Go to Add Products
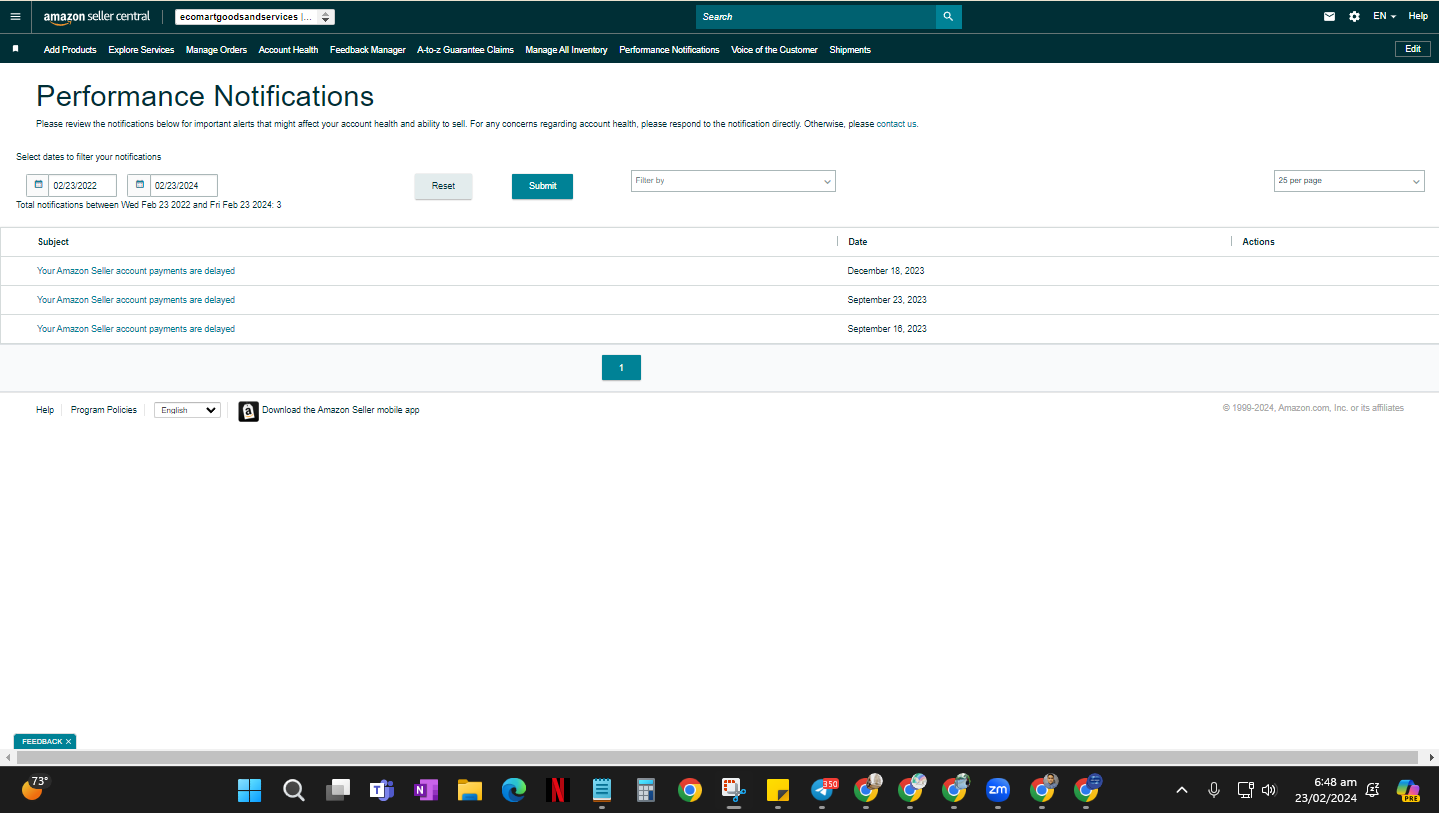Screen dimensions: 1439x813 [70, 50]
